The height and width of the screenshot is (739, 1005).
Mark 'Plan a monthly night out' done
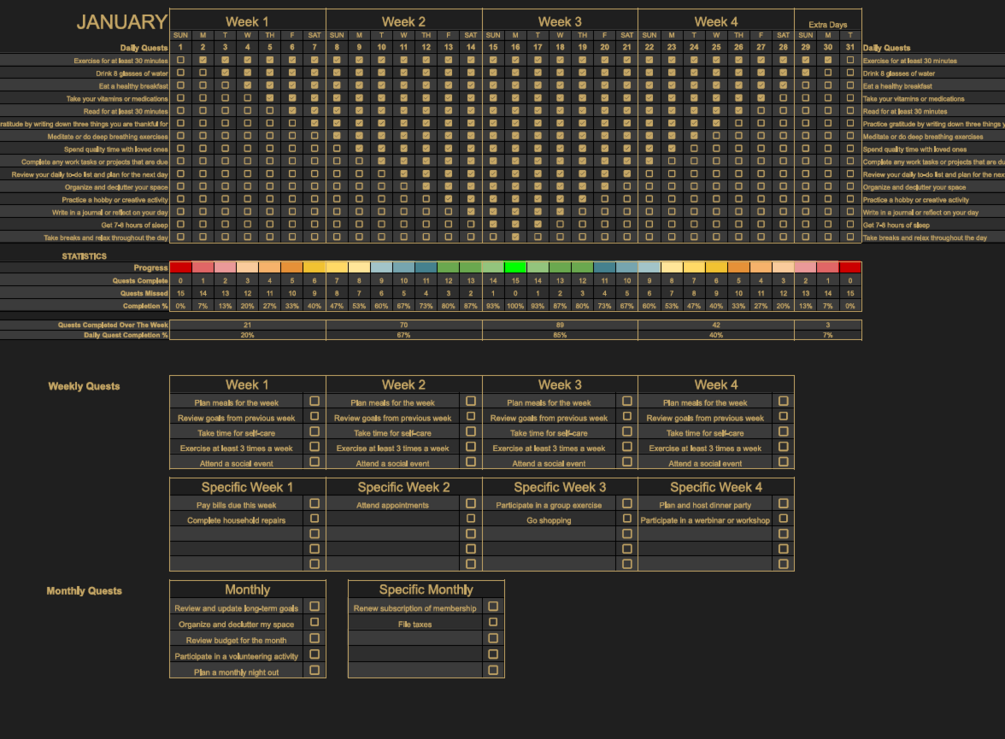(x=314, y=670)
